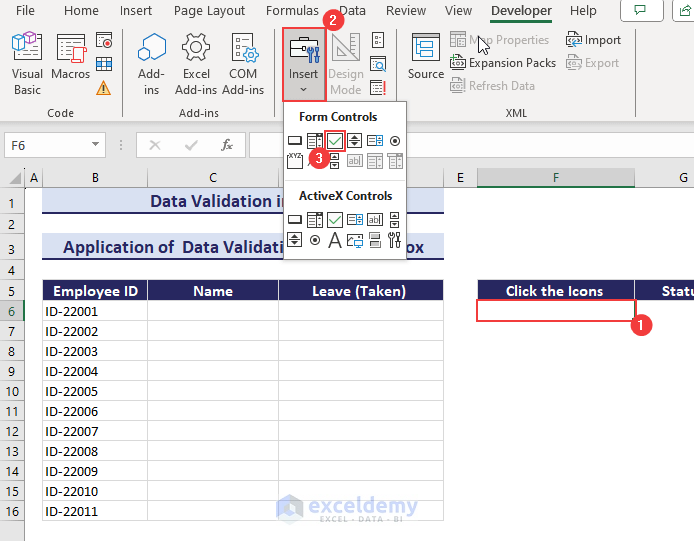This screenshot has width=694, height=541.
Task: Select List Box form control
Action: click(x=375, y=141)
